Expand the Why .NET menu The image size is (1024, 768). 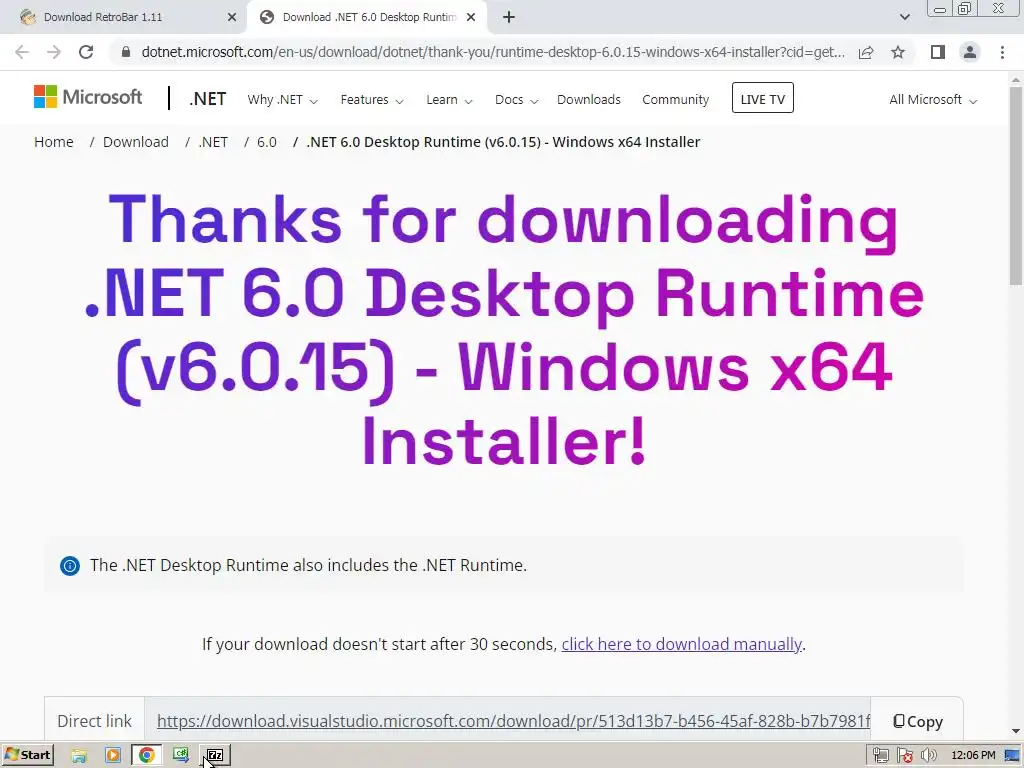click(282, 100)
